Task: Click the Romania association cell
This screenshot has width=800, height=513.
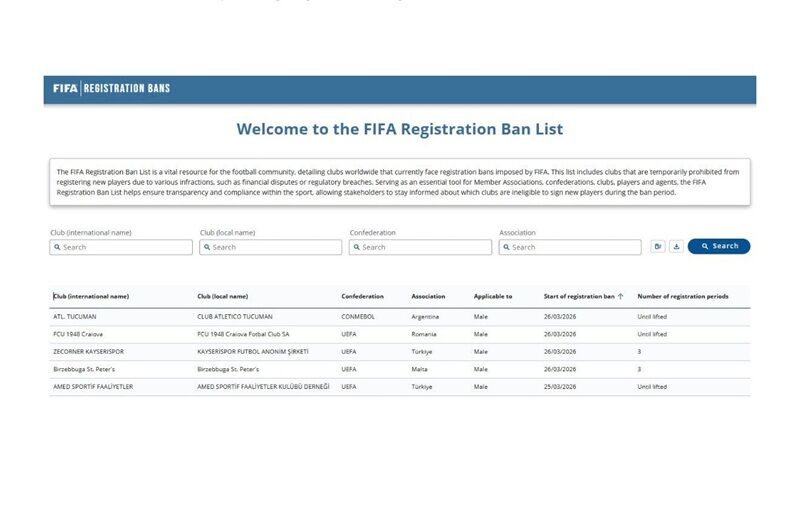Action: (x=424, y=334)
